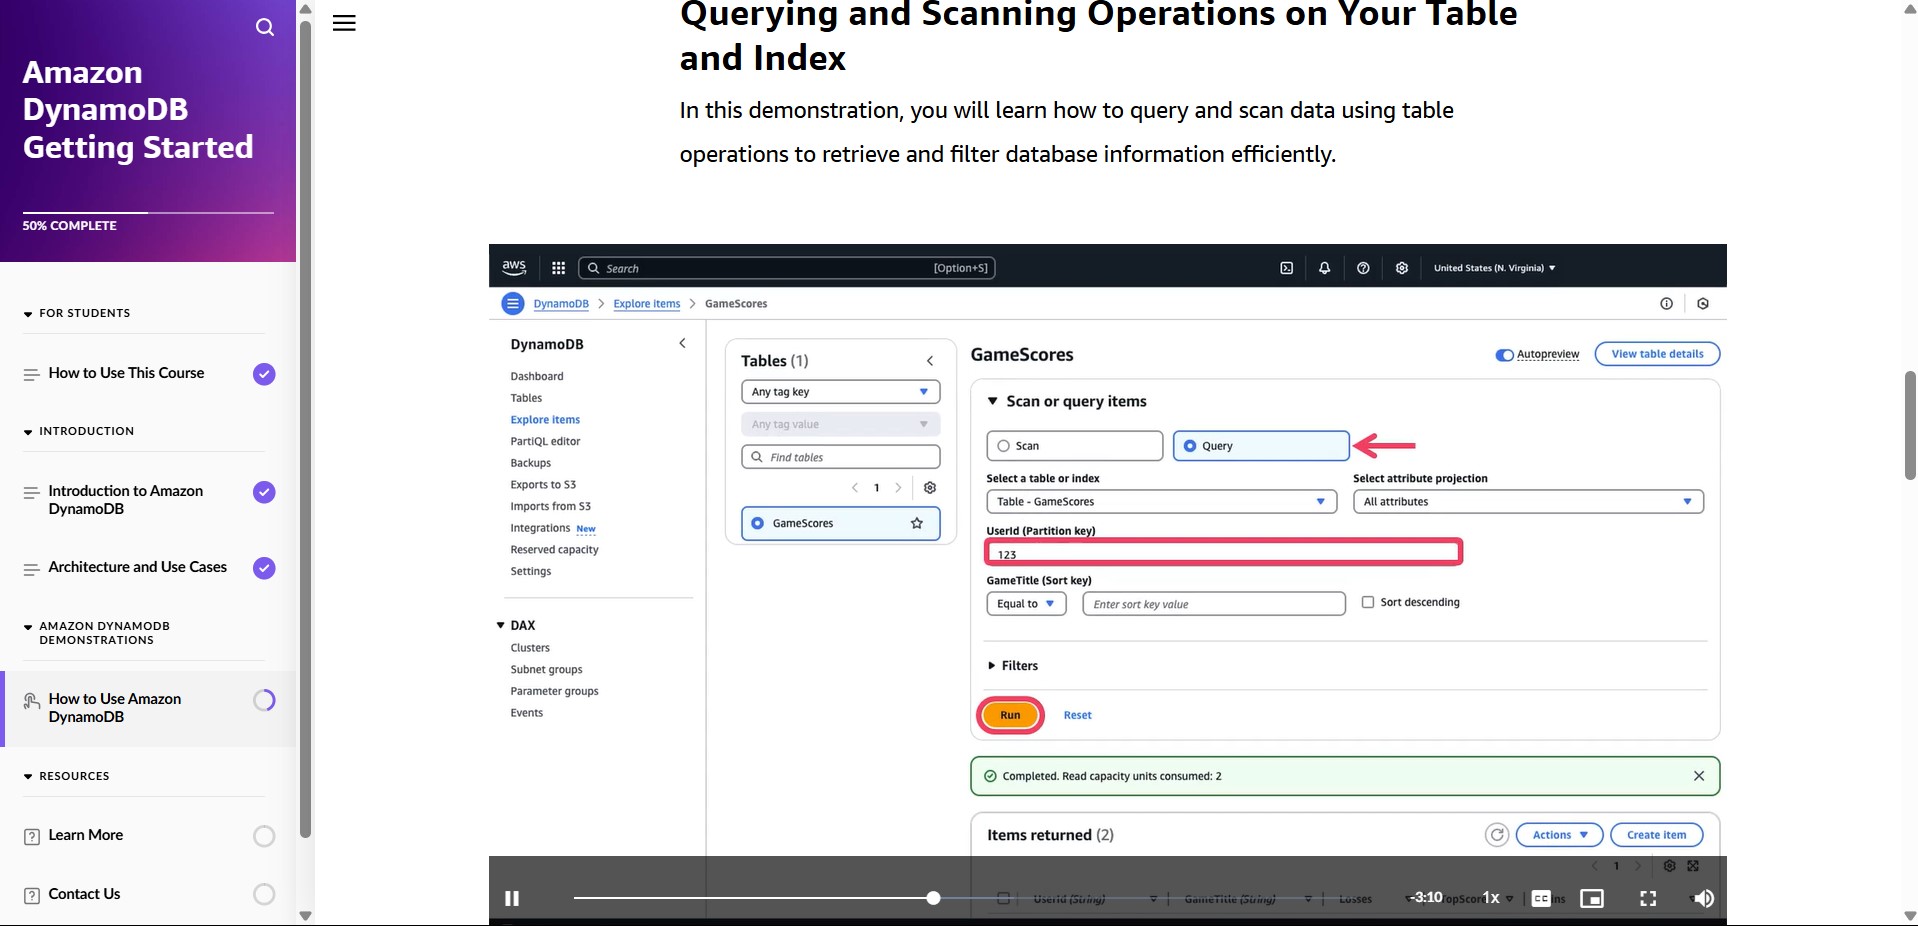Click the UserId partition key field
This screenshot has width=1918, height=926.
coord(1224,553)
